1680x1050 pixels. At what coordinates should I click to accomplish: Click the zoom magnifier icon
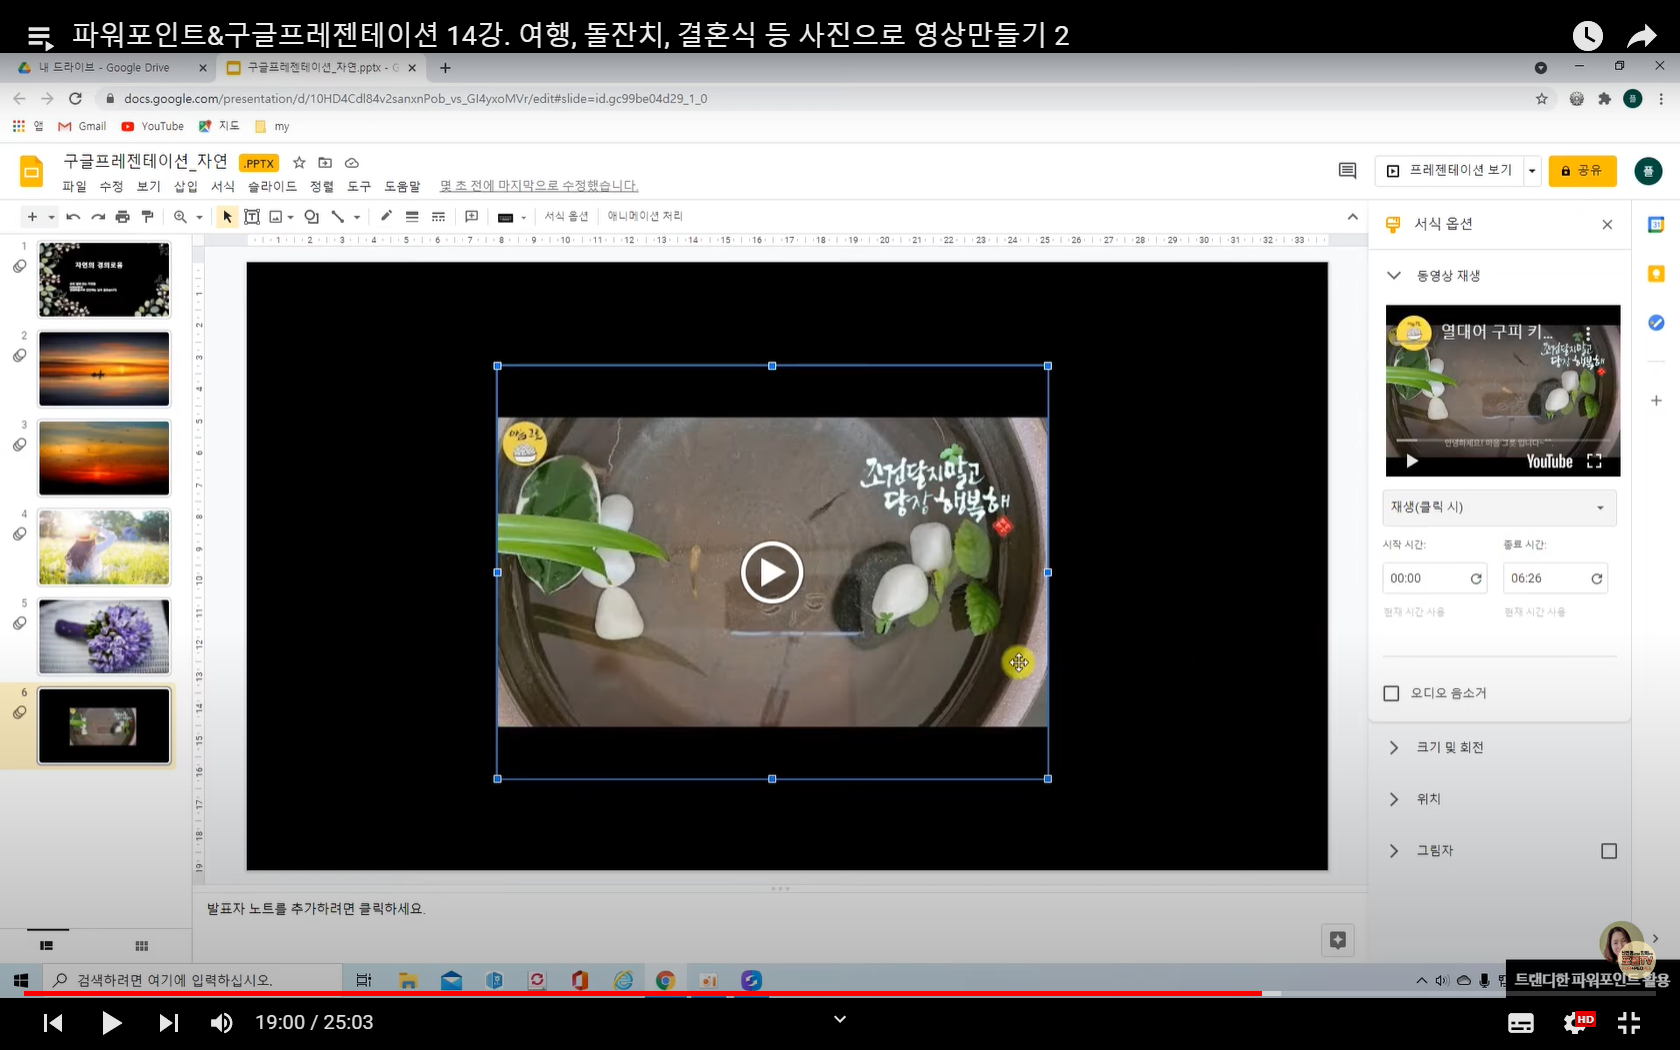point(180,217)
